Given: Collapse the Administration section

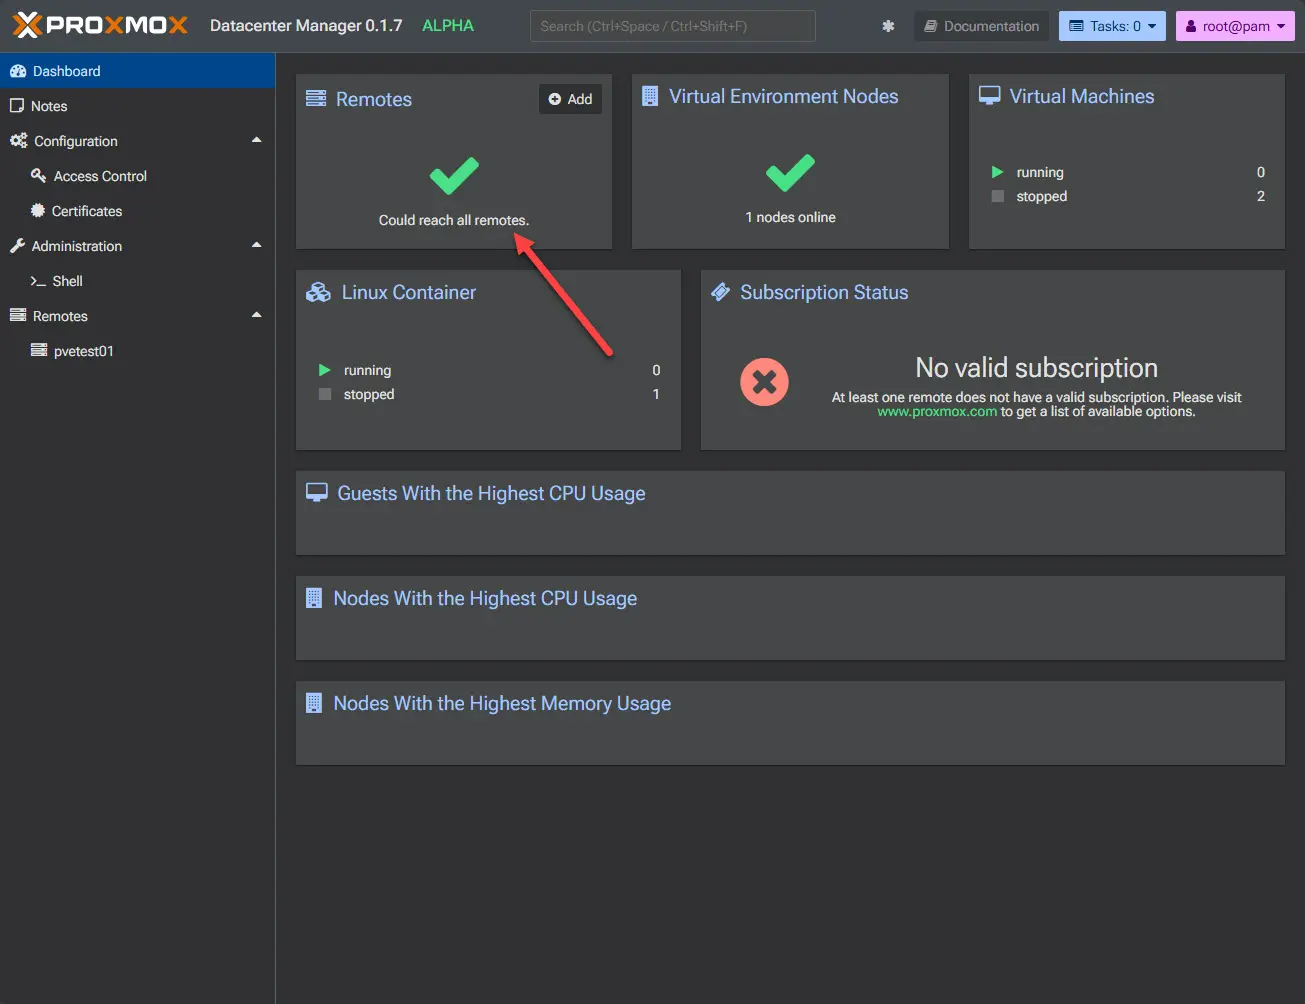Looking at the screenshot, I should pos(256,246).
